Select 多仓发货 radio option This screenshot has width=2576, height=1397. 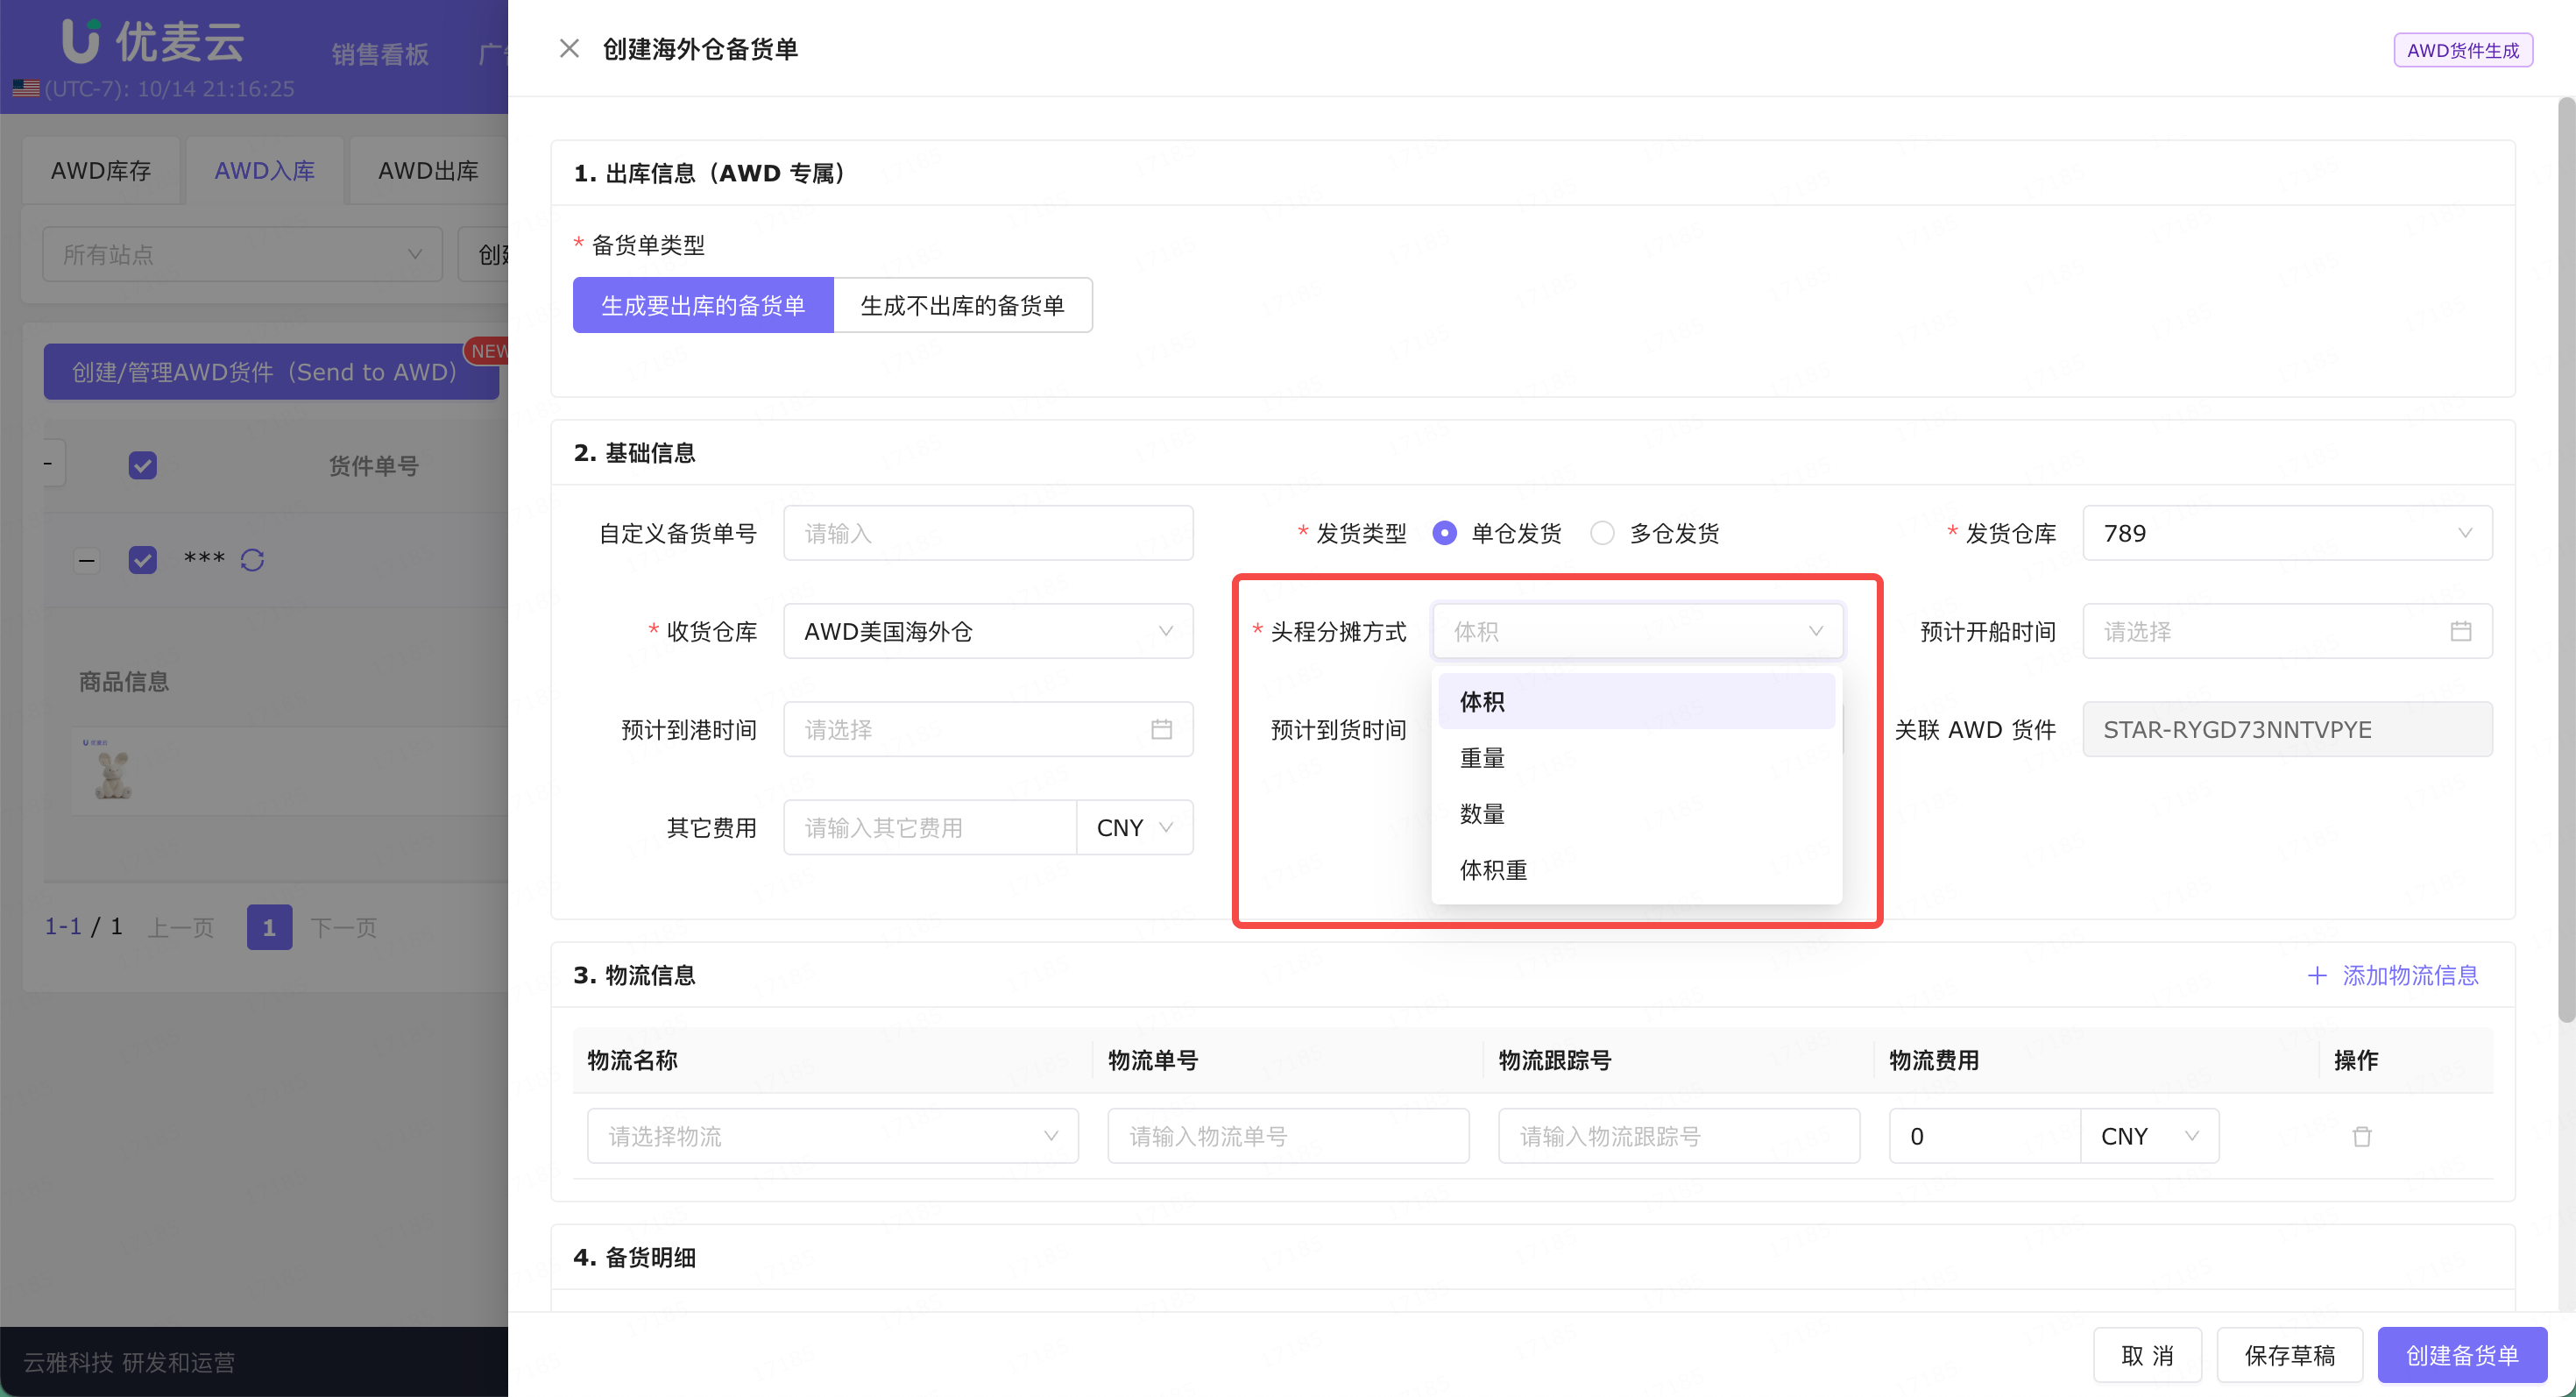(x=1602, y=533)
